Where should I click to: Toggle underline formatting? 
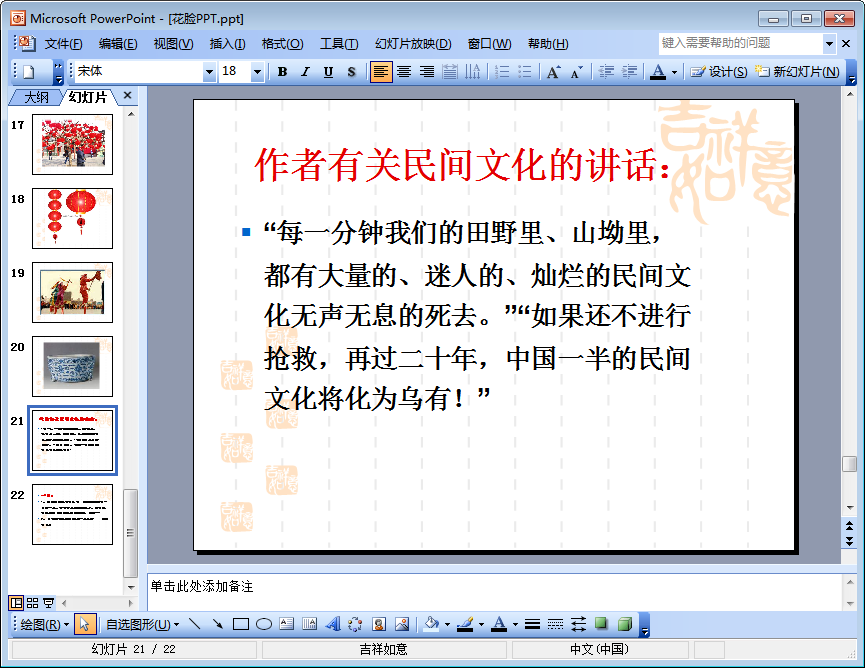(x=328, y=72)
